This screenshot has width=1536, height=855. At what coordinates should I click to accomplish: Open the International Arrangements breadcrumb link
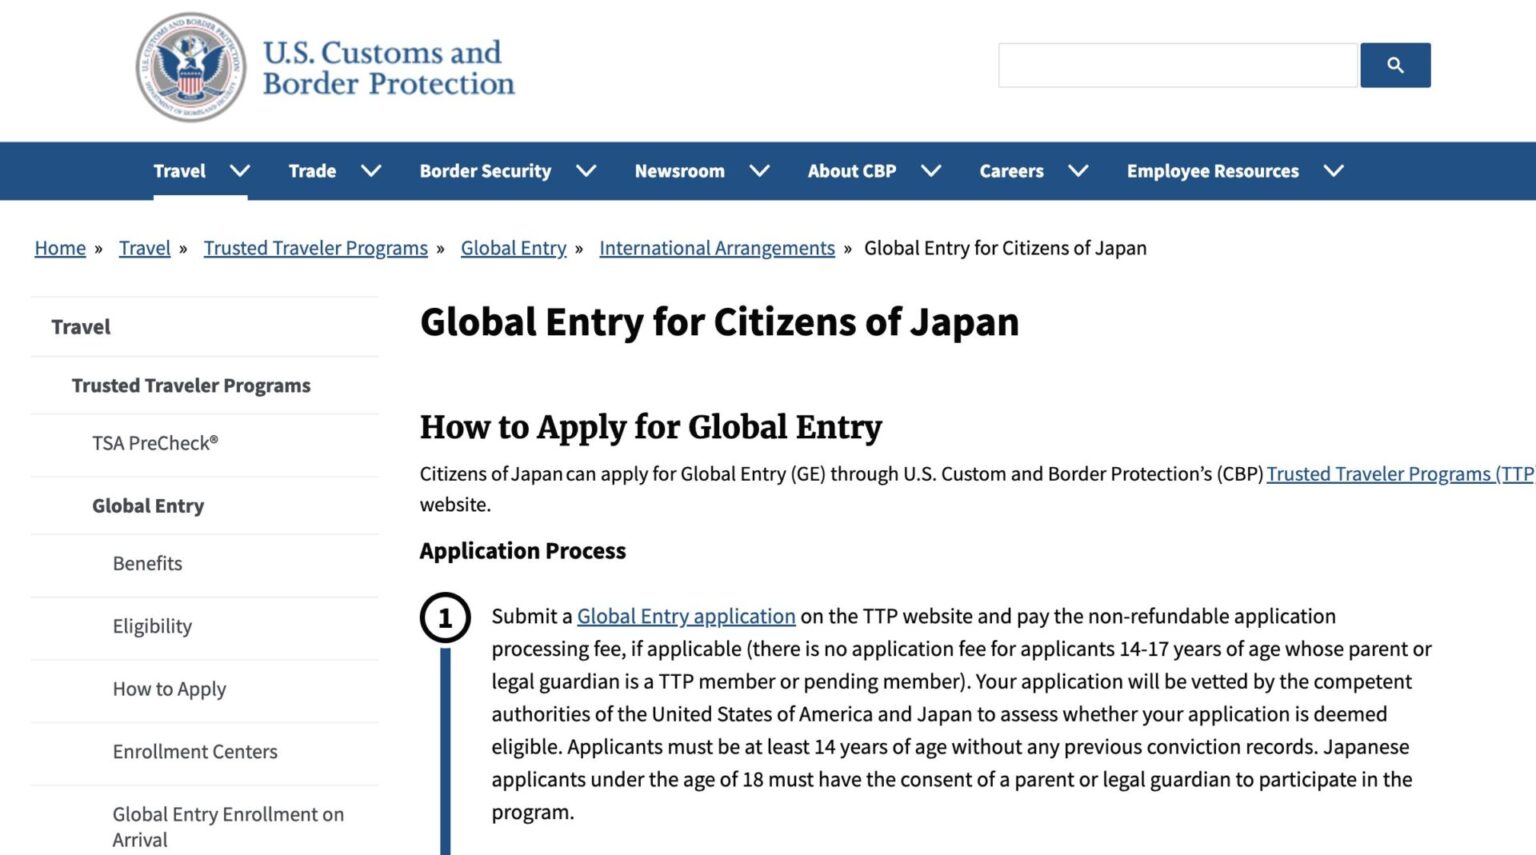717,248
